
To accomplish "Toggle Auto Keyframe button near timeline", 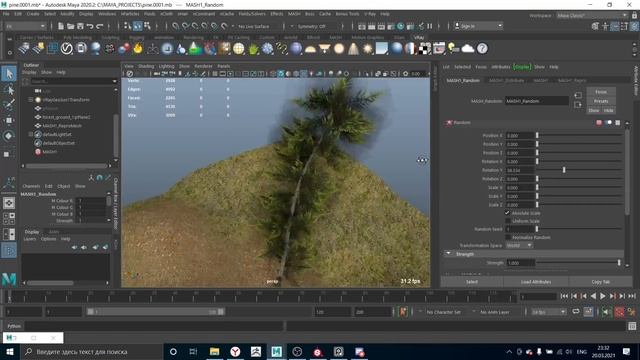I will tap(619, 312).
